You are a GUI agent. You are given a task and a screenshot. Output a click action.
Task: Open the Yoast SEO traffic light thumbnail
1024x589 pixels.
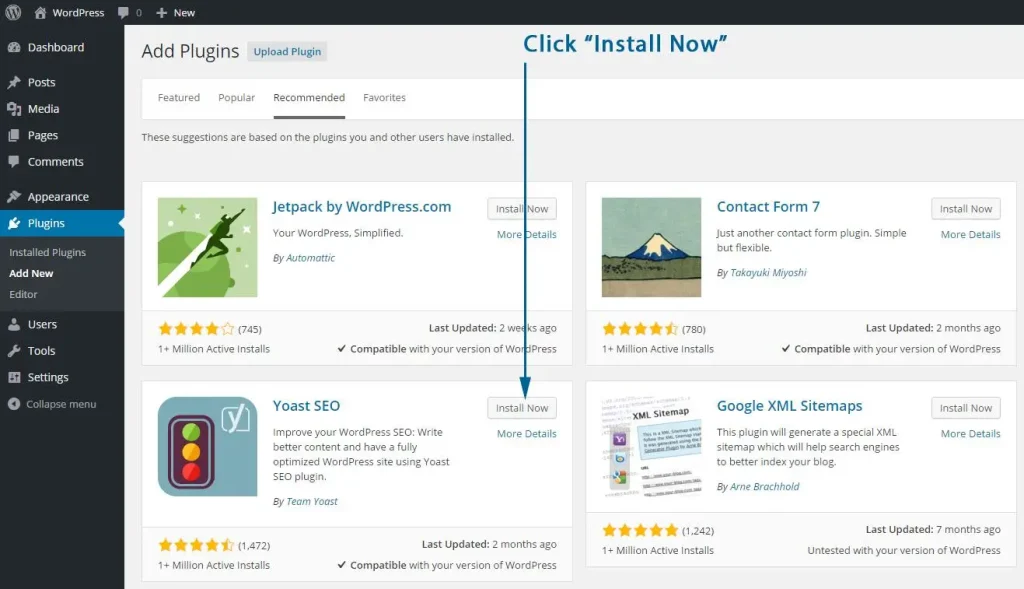pyautogui.click(x=208, y=447)
